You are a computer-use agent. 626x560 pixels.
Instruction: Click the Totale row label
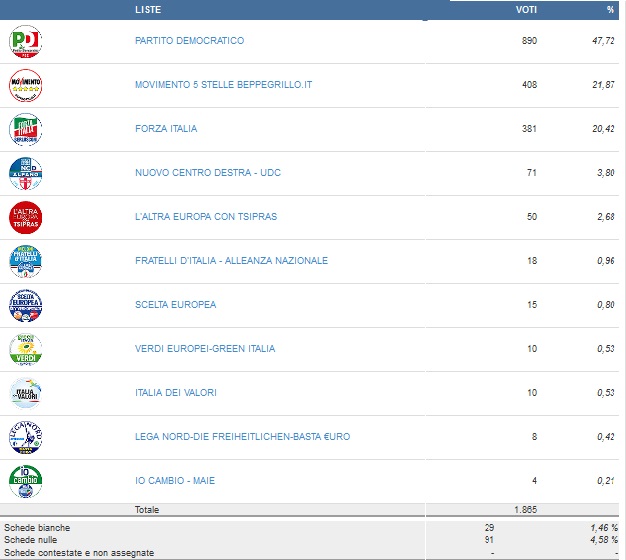coord(147,510)
